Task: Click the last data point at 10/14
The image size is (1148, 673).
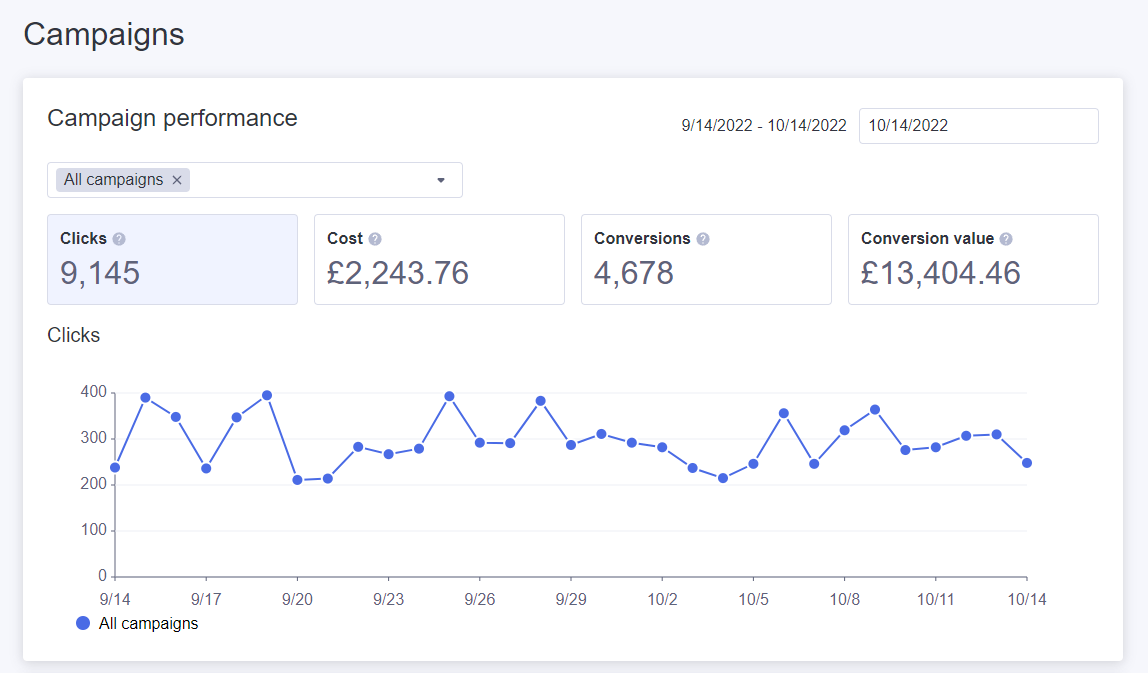Action: 1027,463
